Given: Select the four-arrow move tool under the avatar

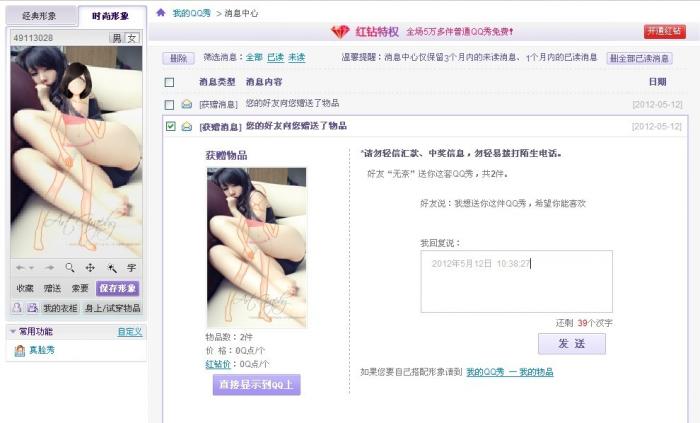Looking at the screenshot, I should tap(90, 267).
